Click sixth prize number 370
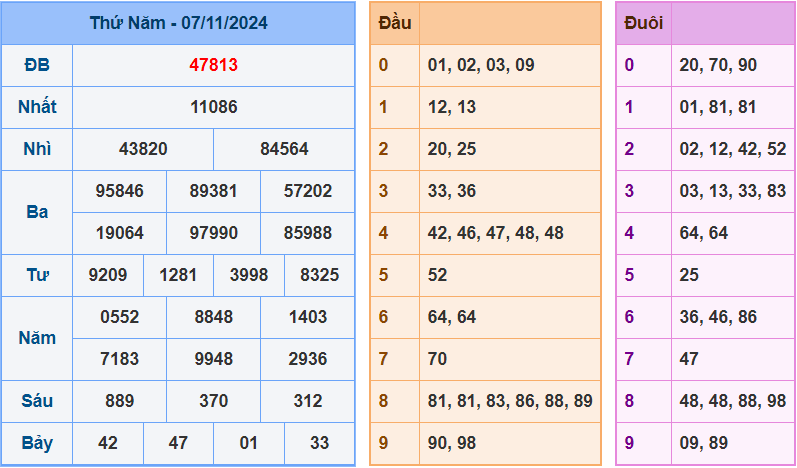 pyautogui.click(x=213, y=401)
